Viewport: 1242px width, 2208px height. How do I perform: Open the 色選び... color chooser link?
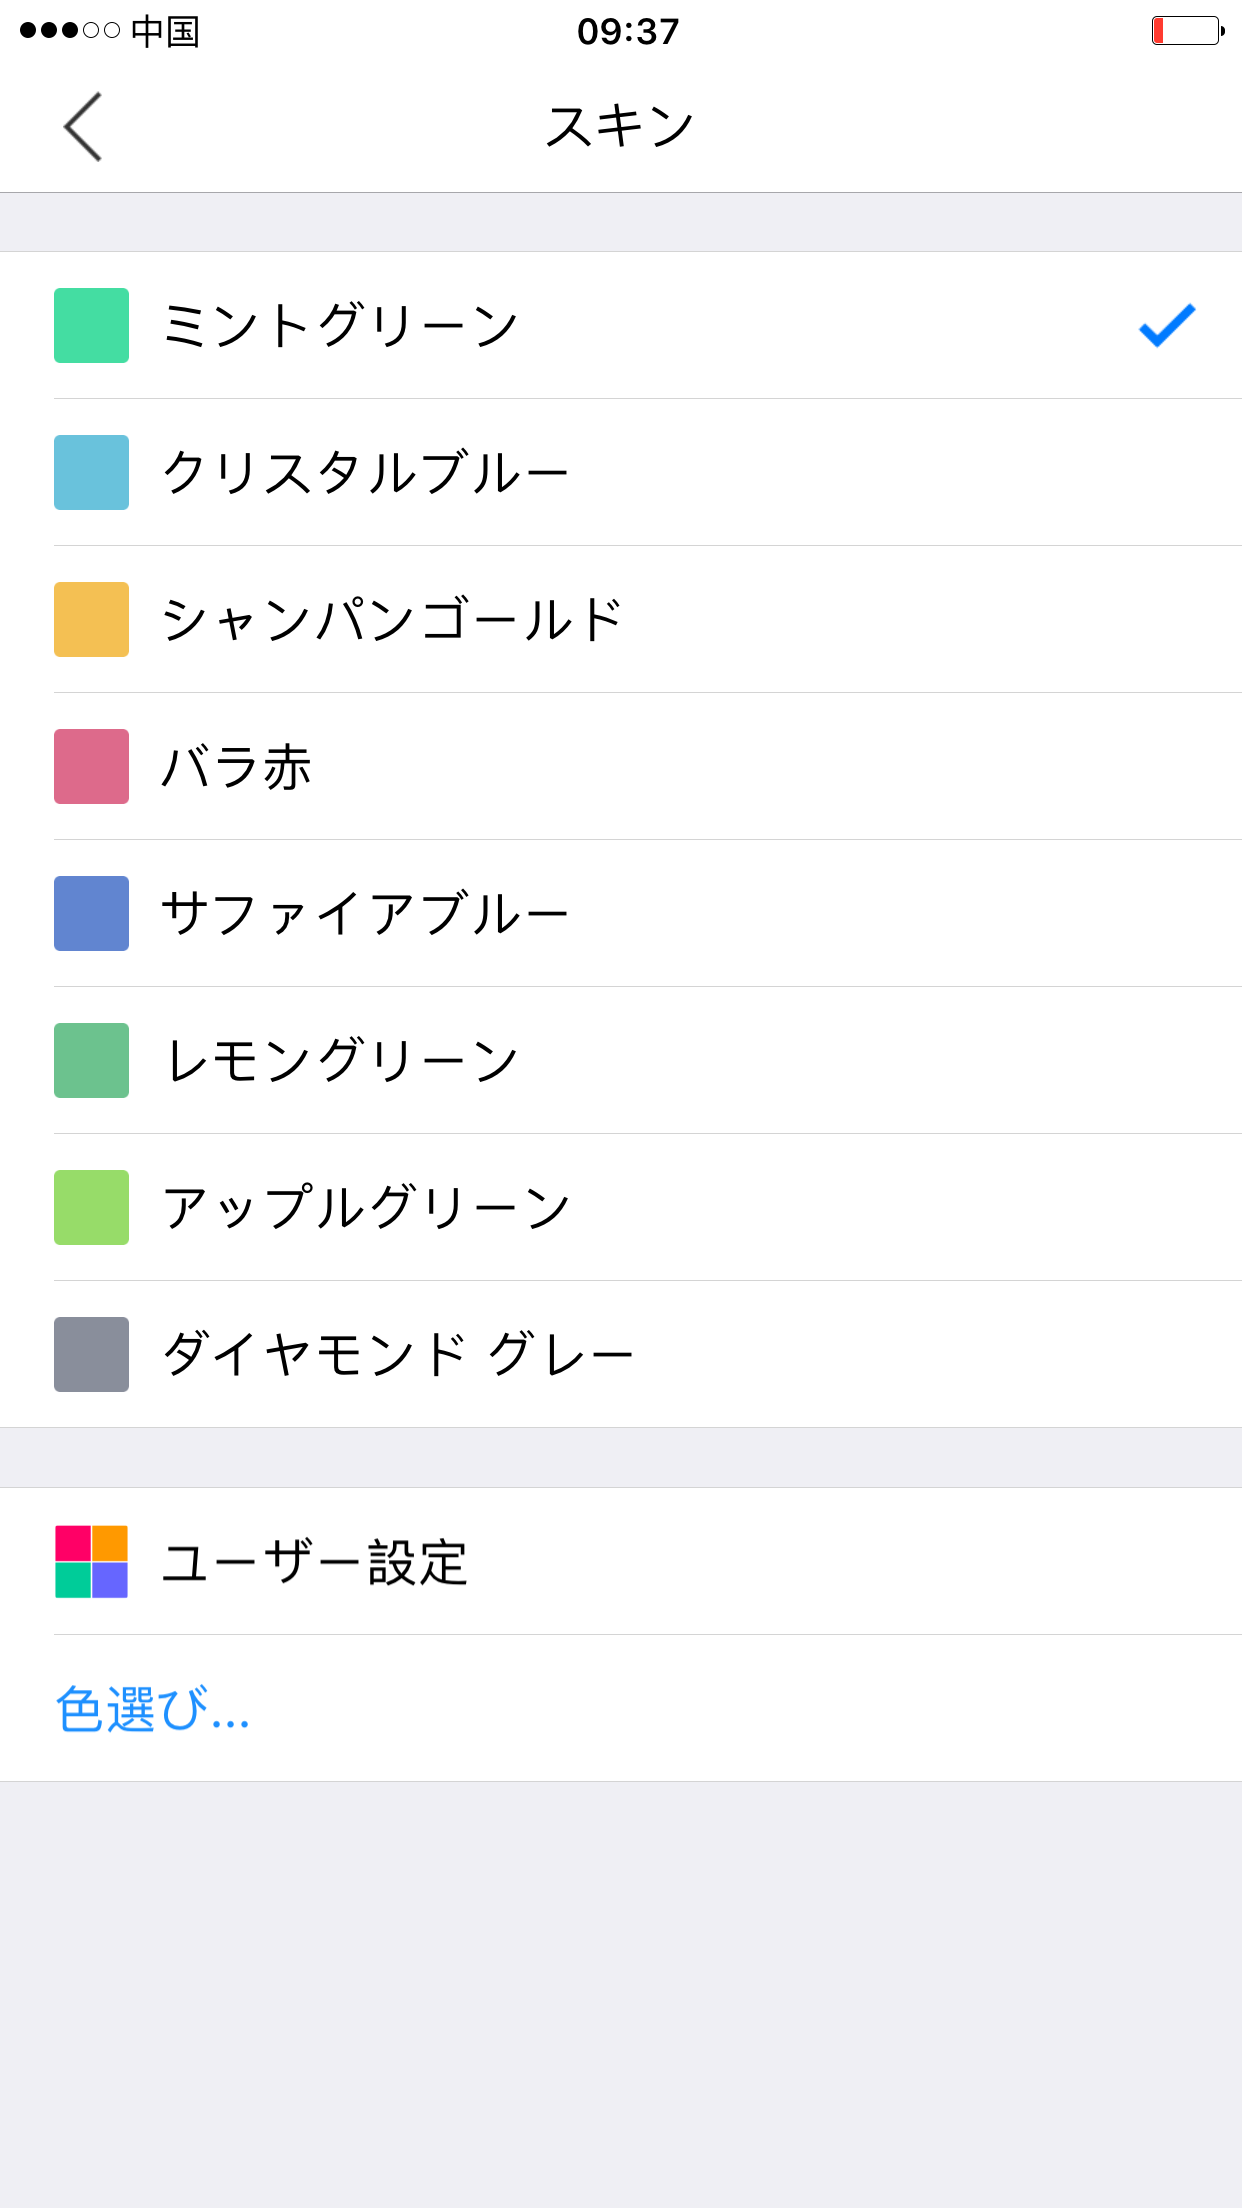coord(152,1708)
